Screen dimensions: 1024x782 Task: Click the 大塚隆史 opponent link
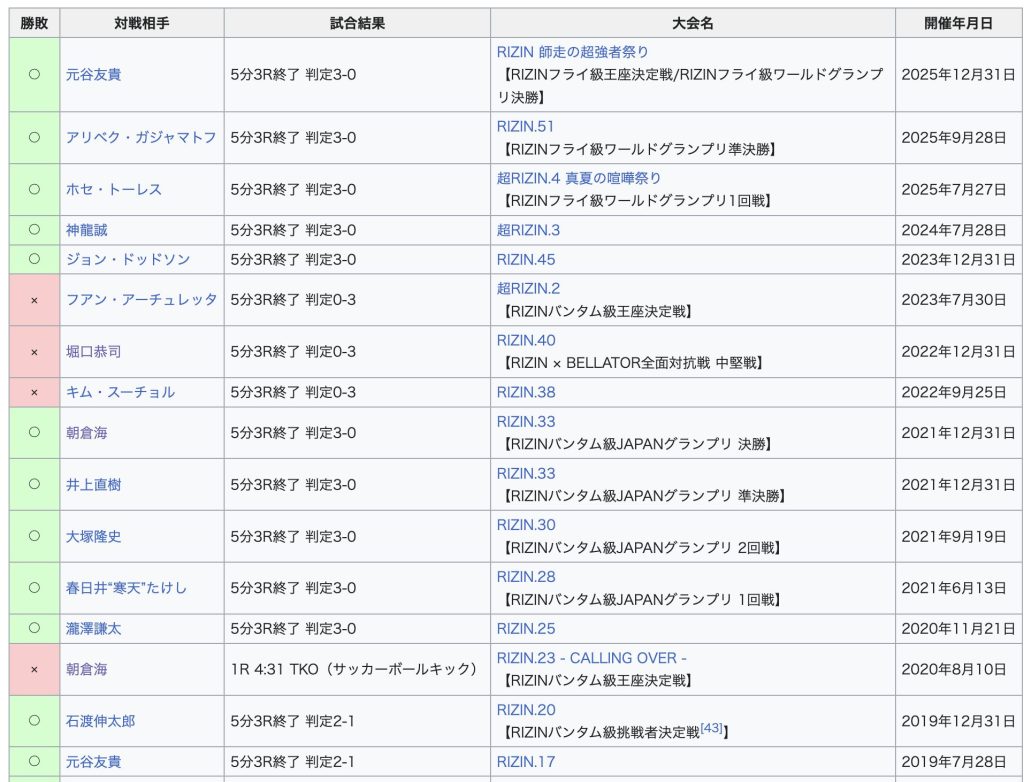click(93, 536)
